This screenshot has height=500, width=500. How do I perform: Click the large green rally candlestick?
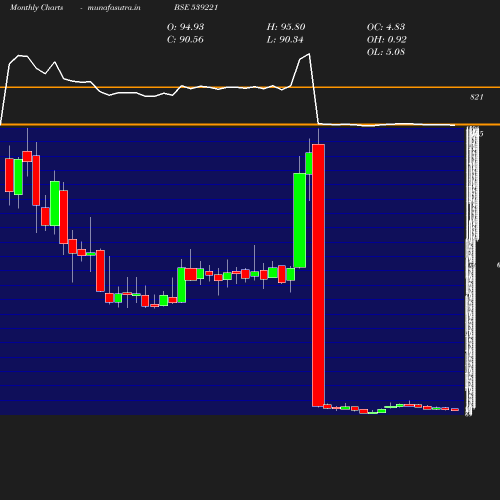300,220
